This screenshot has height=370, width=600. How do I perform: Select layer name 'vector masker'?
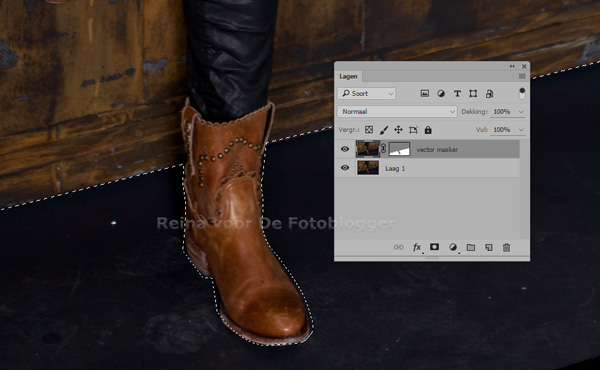[437, 150]
